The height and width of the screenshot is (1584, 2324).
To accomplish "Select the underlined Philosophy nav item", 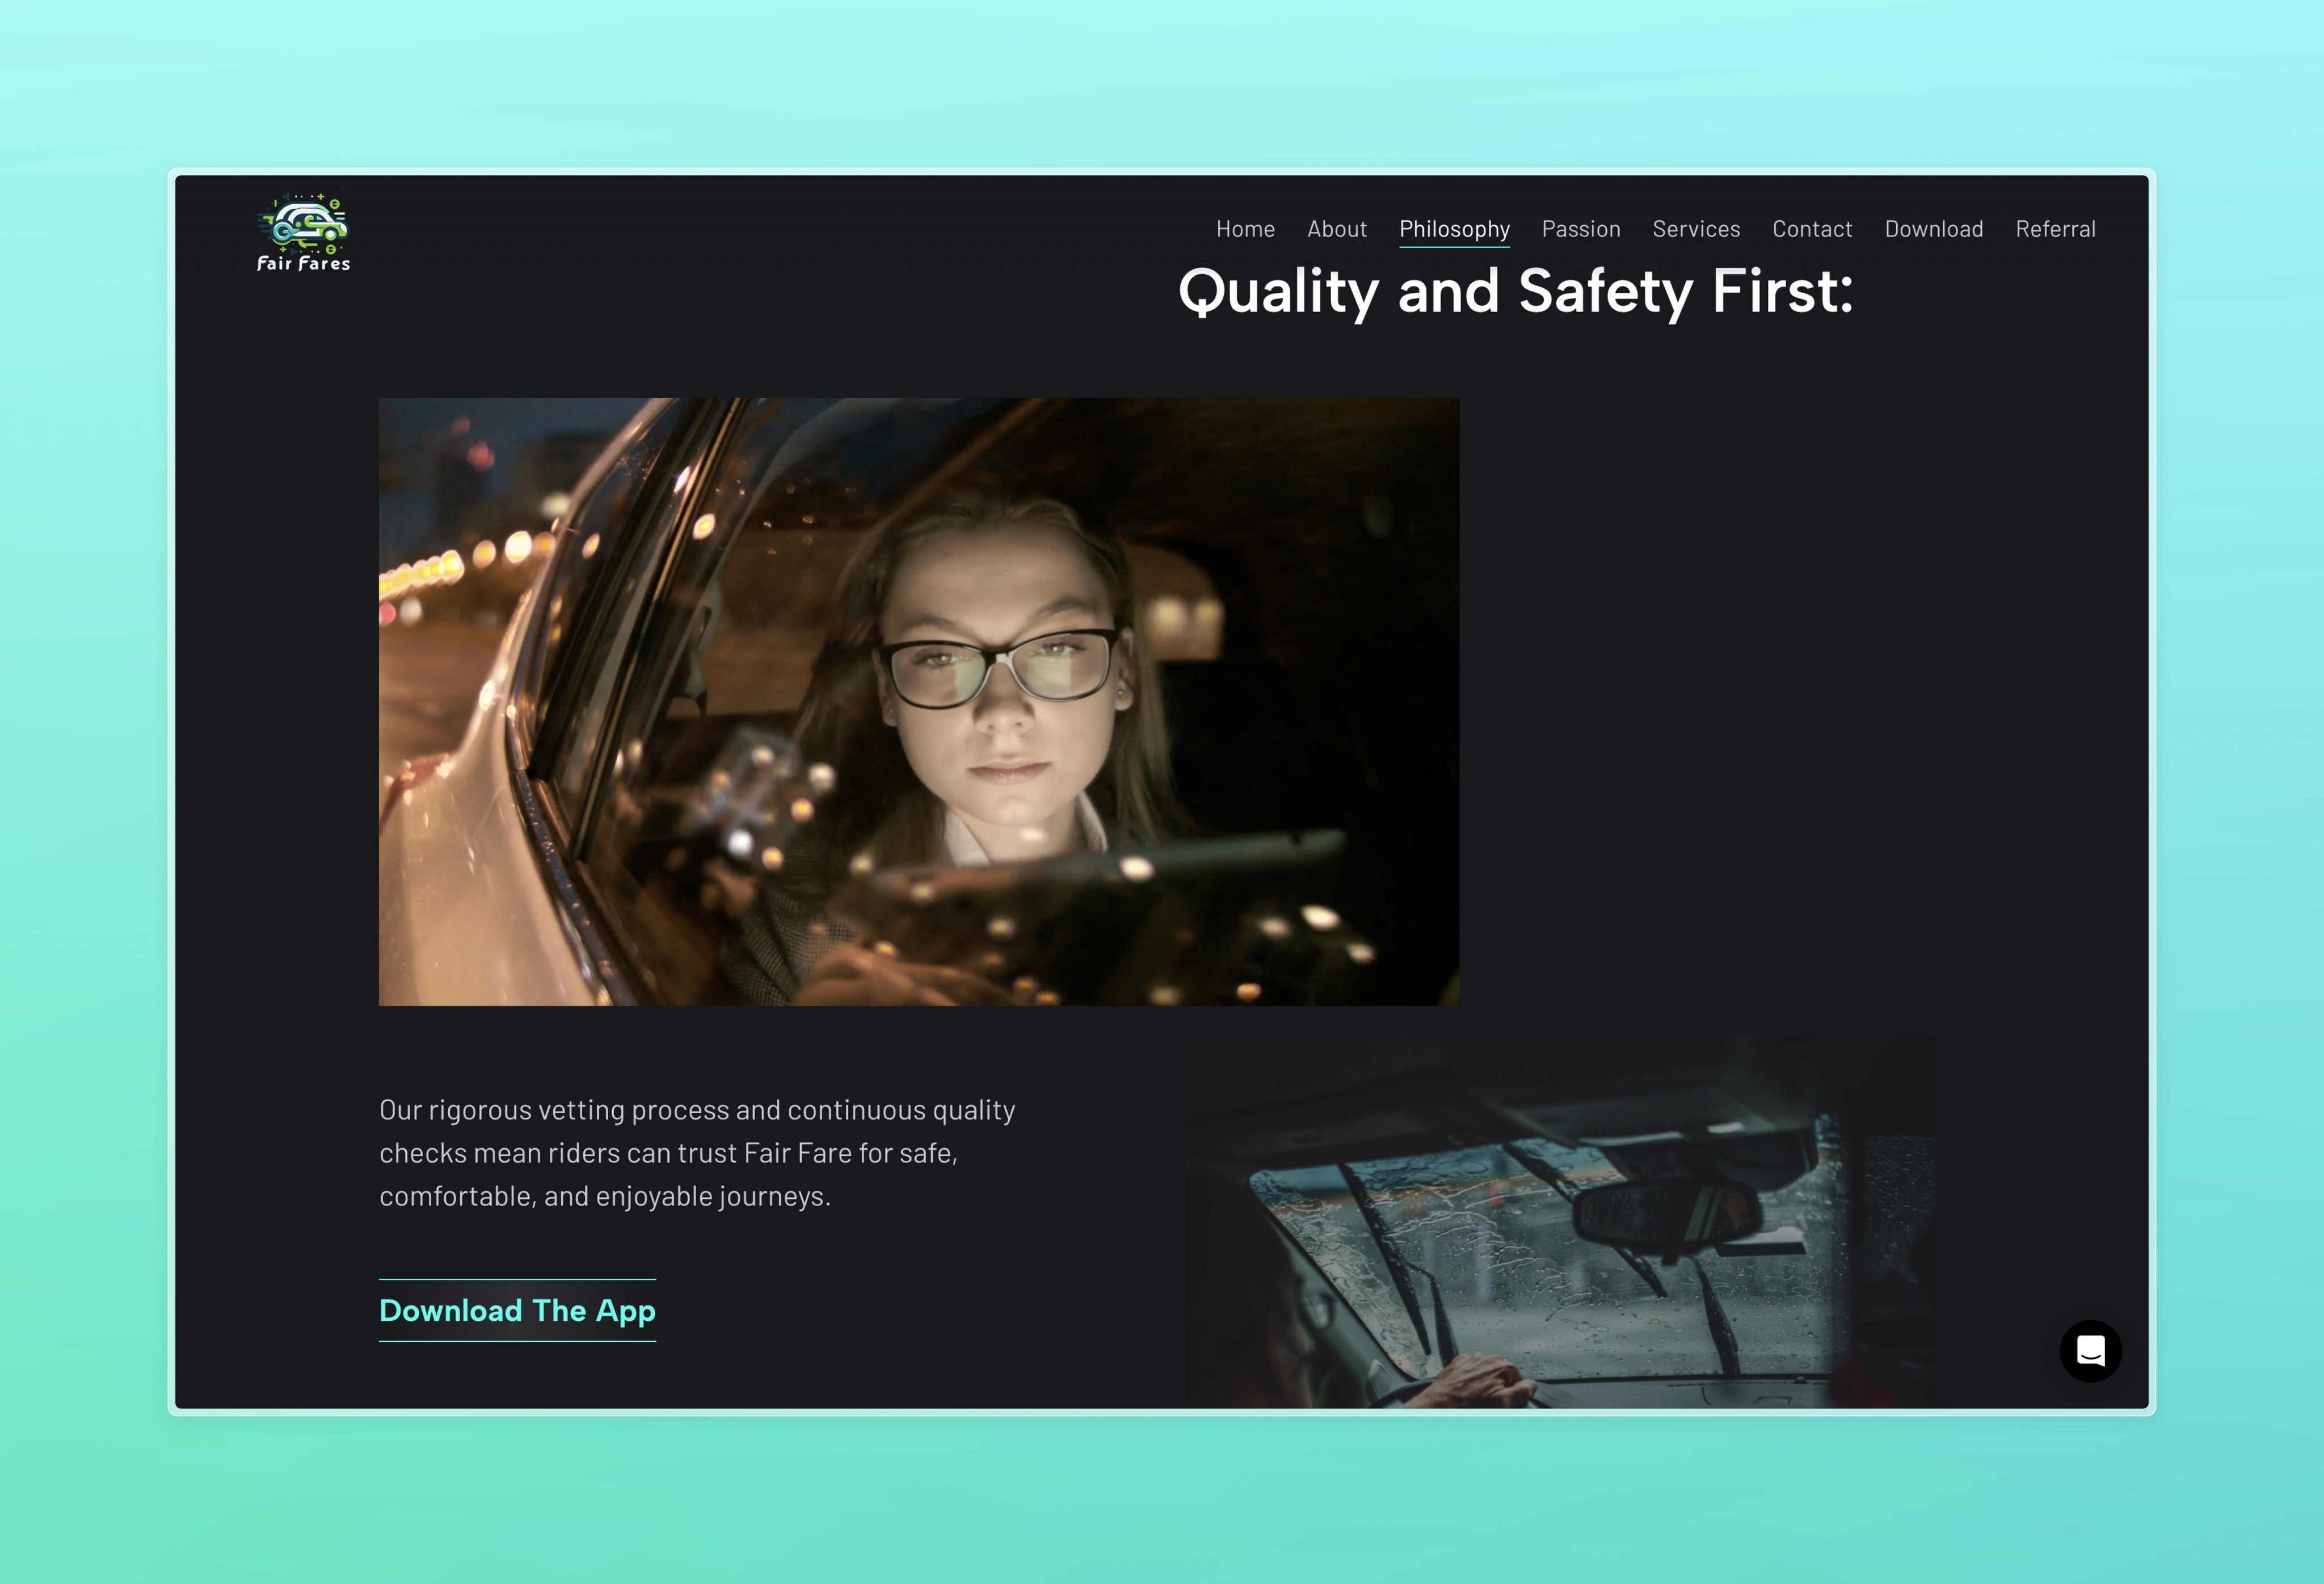I will click(1454, 229).
